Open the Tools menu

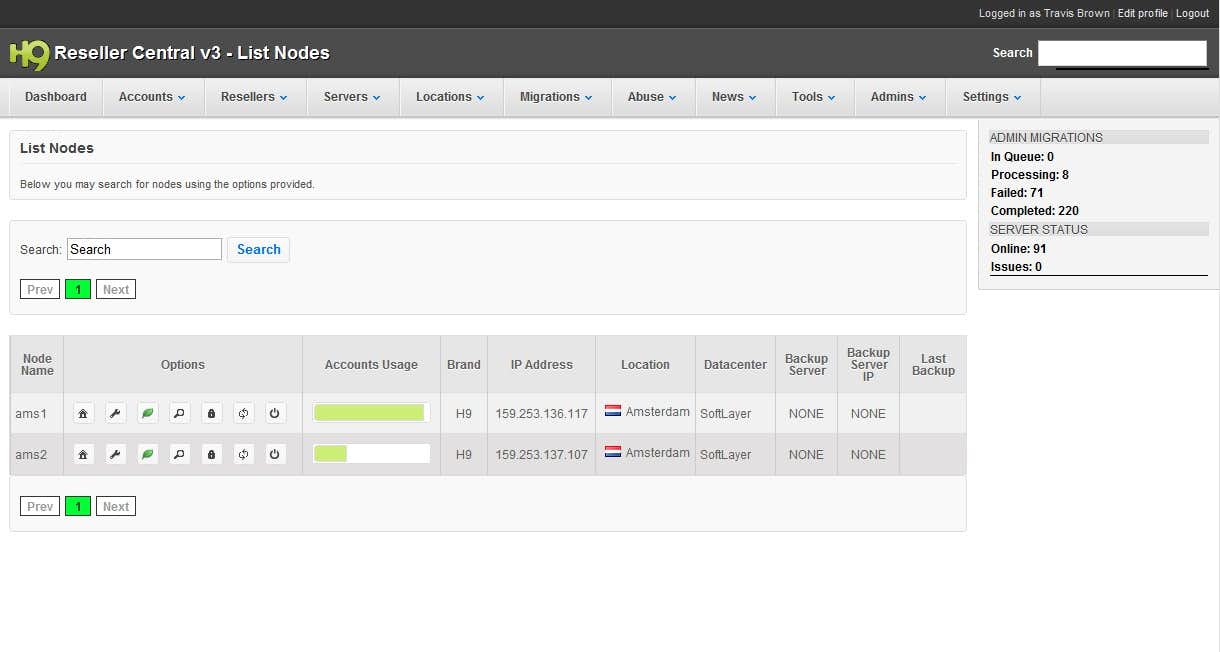coord(814,97)
